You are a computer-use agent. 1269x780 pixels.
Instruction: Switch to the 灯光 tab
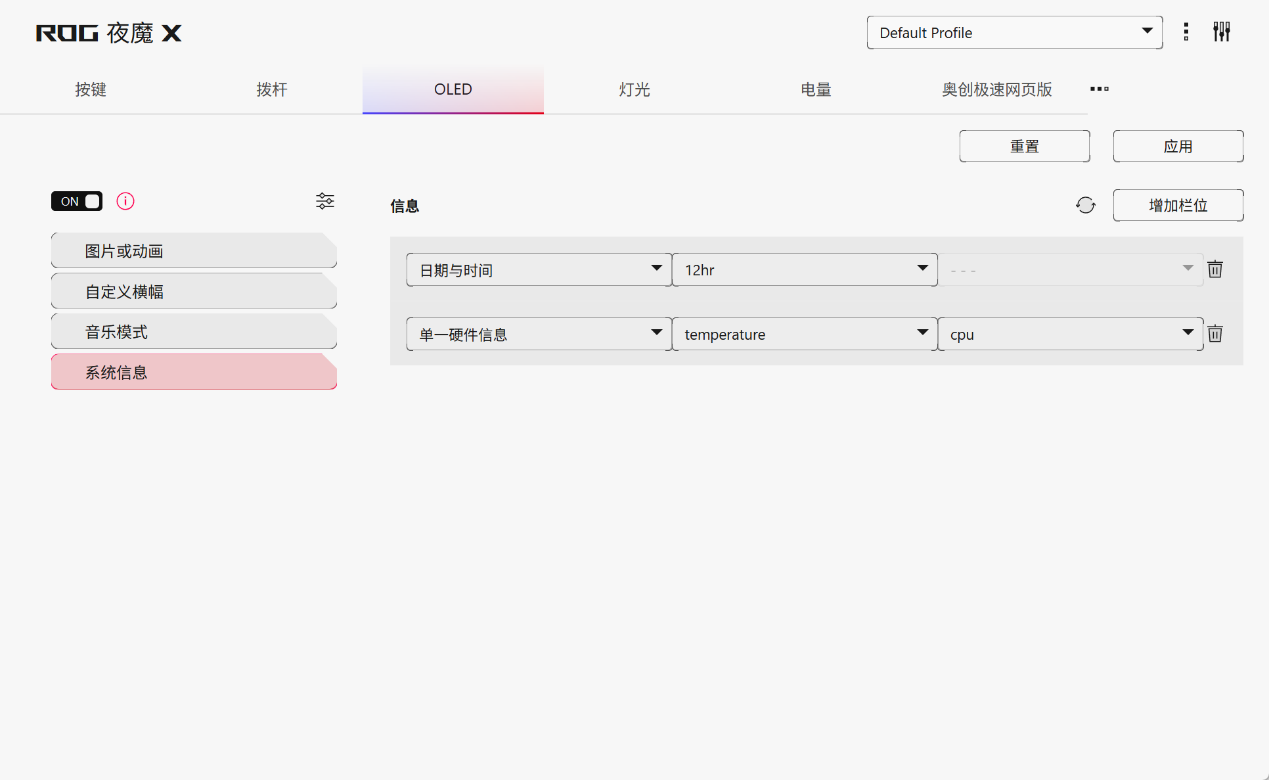(634, 90)
